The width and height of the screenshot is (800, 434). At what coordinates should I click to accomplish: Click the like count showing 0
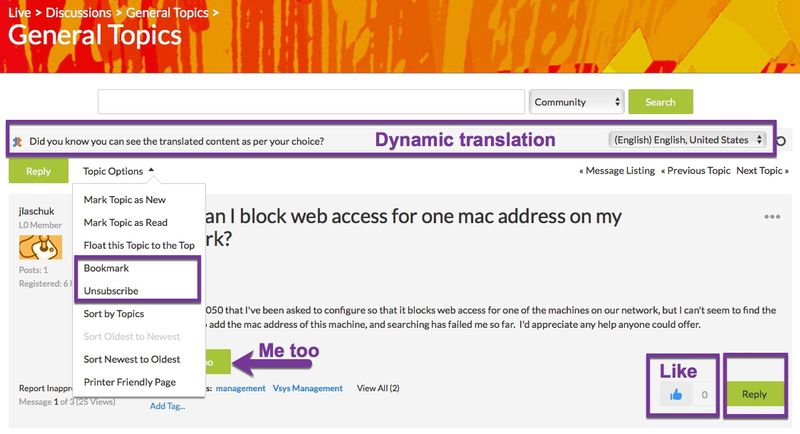(x=704, y=395)
